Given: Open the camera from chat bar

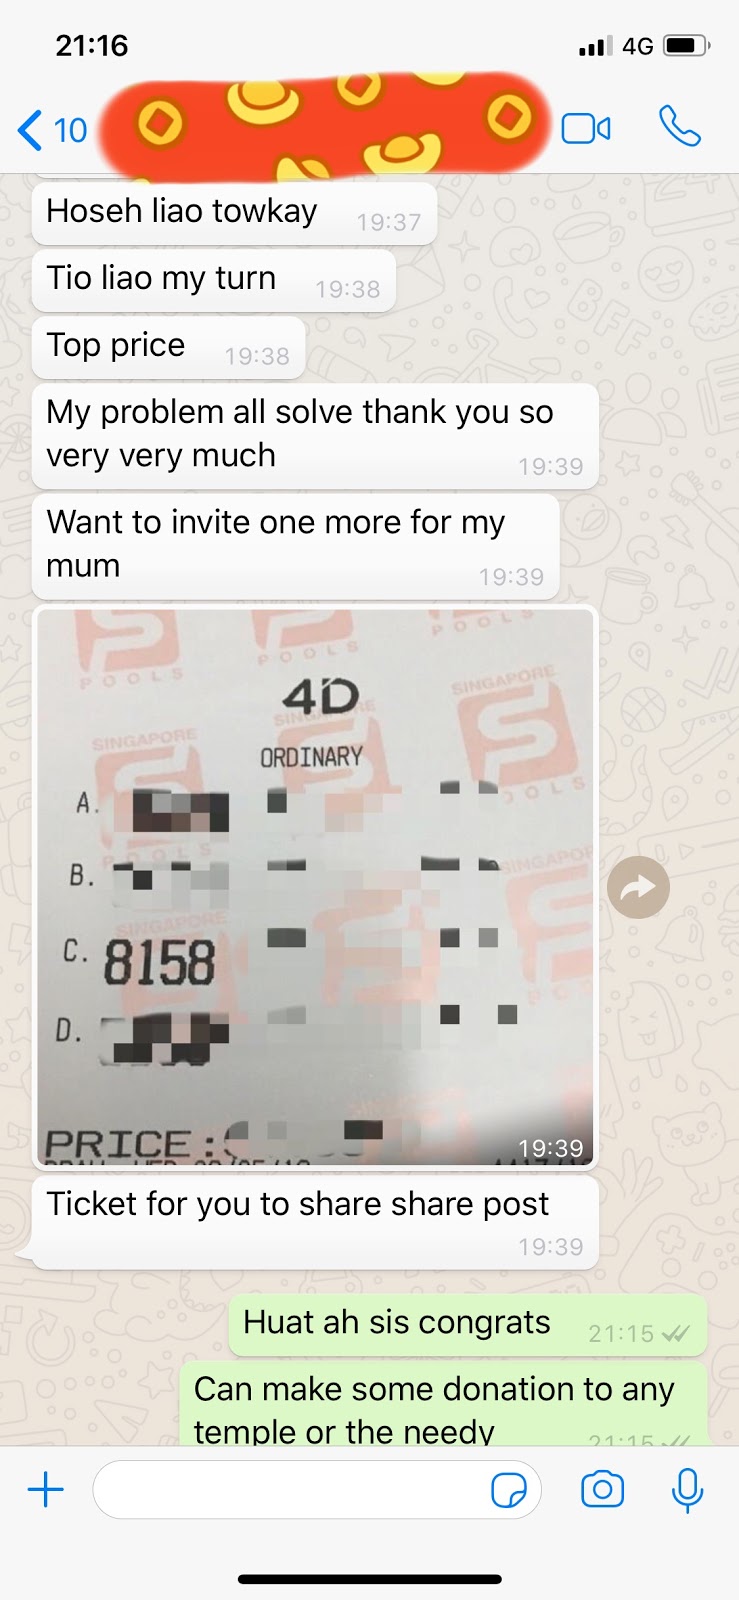Looking at the screenshot, I should (602, 1490).
